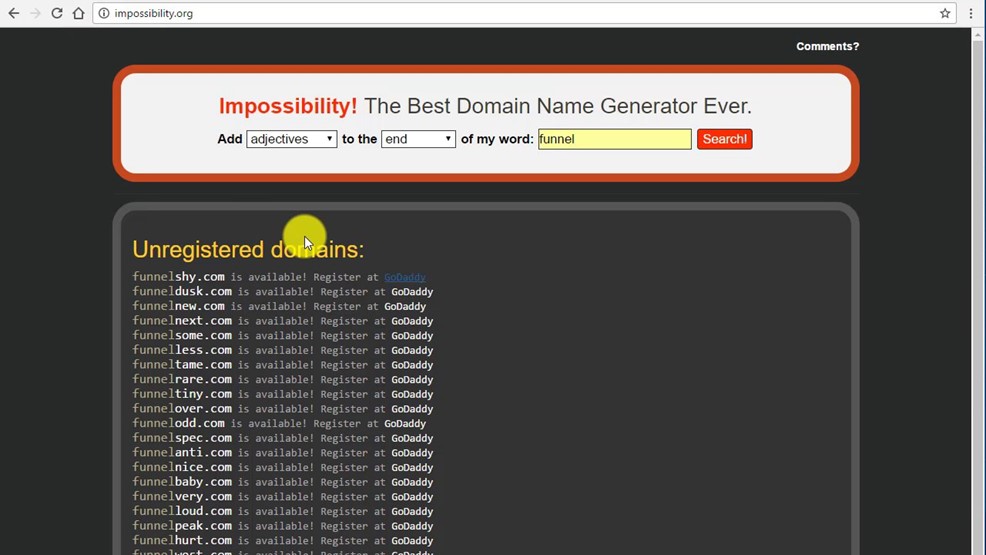Click the funnelless.com domain text

(x=182, y=350)
